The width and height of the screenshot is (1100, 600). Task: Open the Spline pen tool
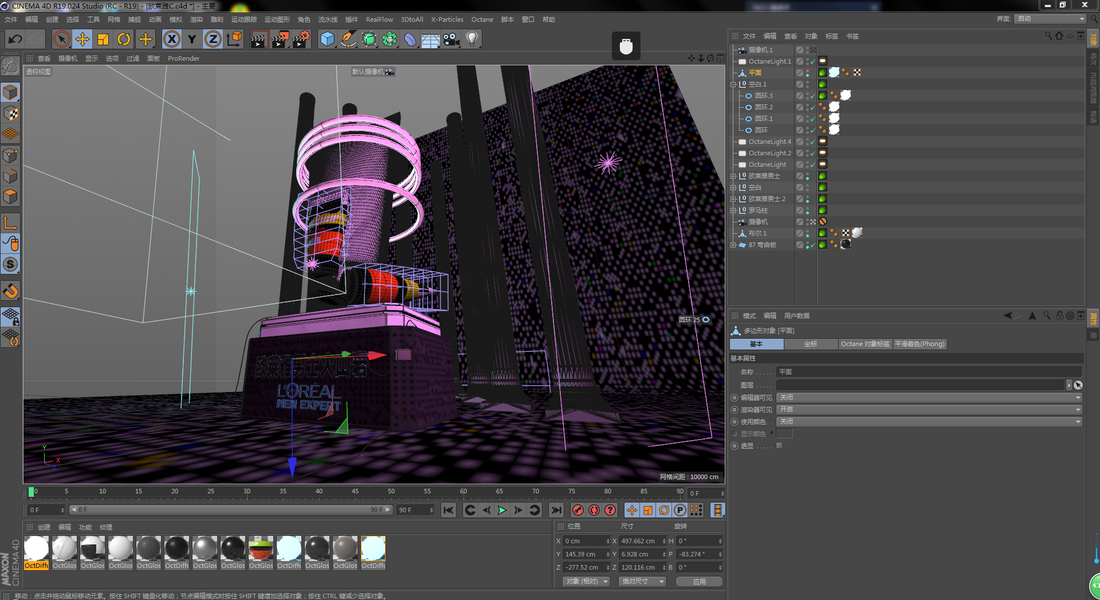348,39
